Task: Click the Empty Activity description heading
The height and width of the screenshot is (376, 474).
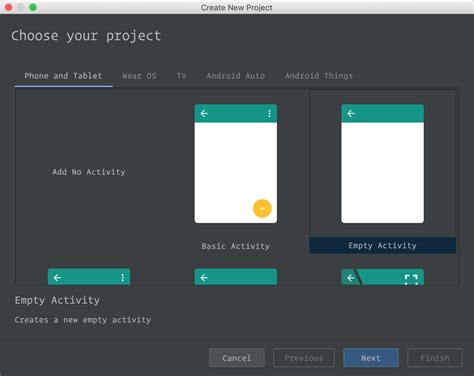Action: click(x=57, y=300)
